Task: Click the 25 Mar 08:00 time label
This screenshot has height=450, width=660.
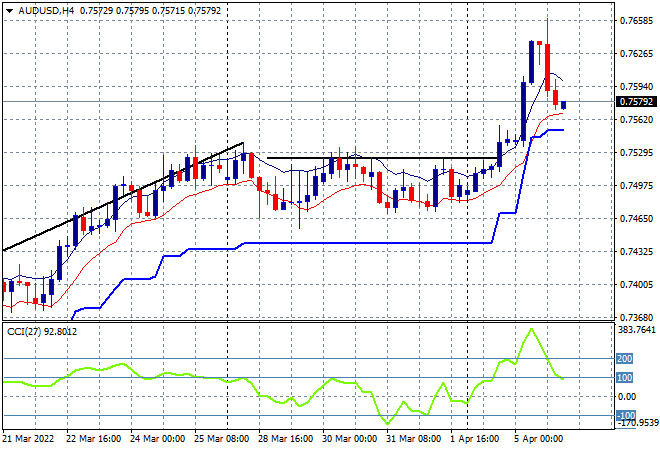Action: point(221,439)
